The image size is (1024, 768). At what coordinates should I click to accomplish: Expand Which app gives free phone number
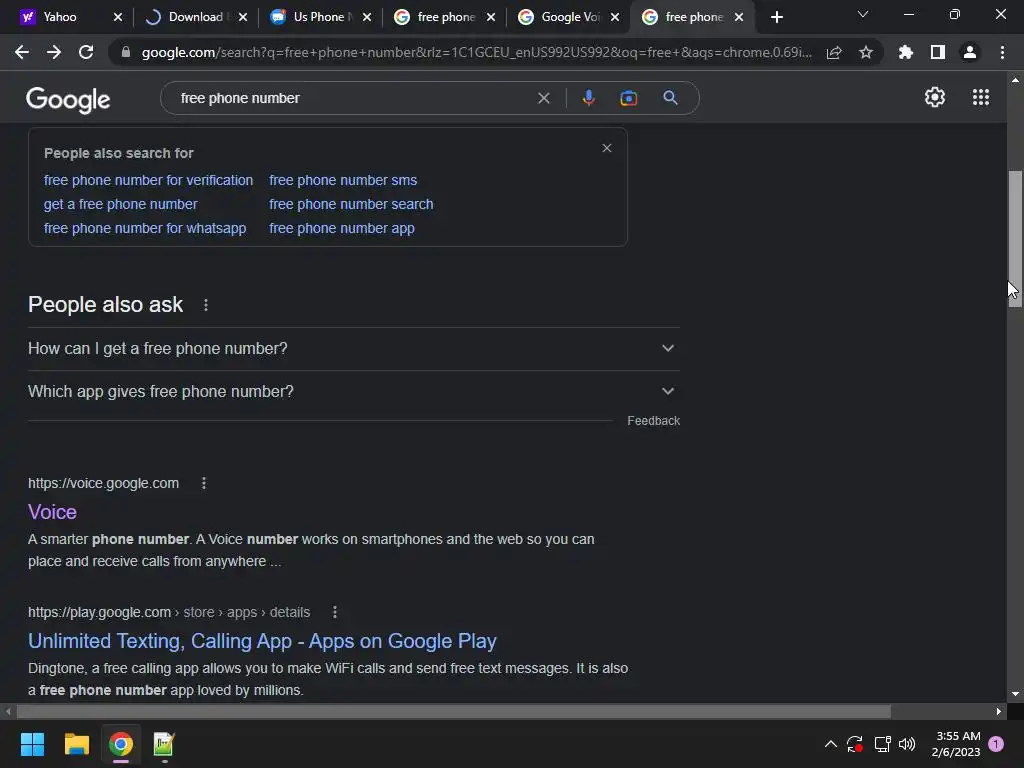coord(354,392)
